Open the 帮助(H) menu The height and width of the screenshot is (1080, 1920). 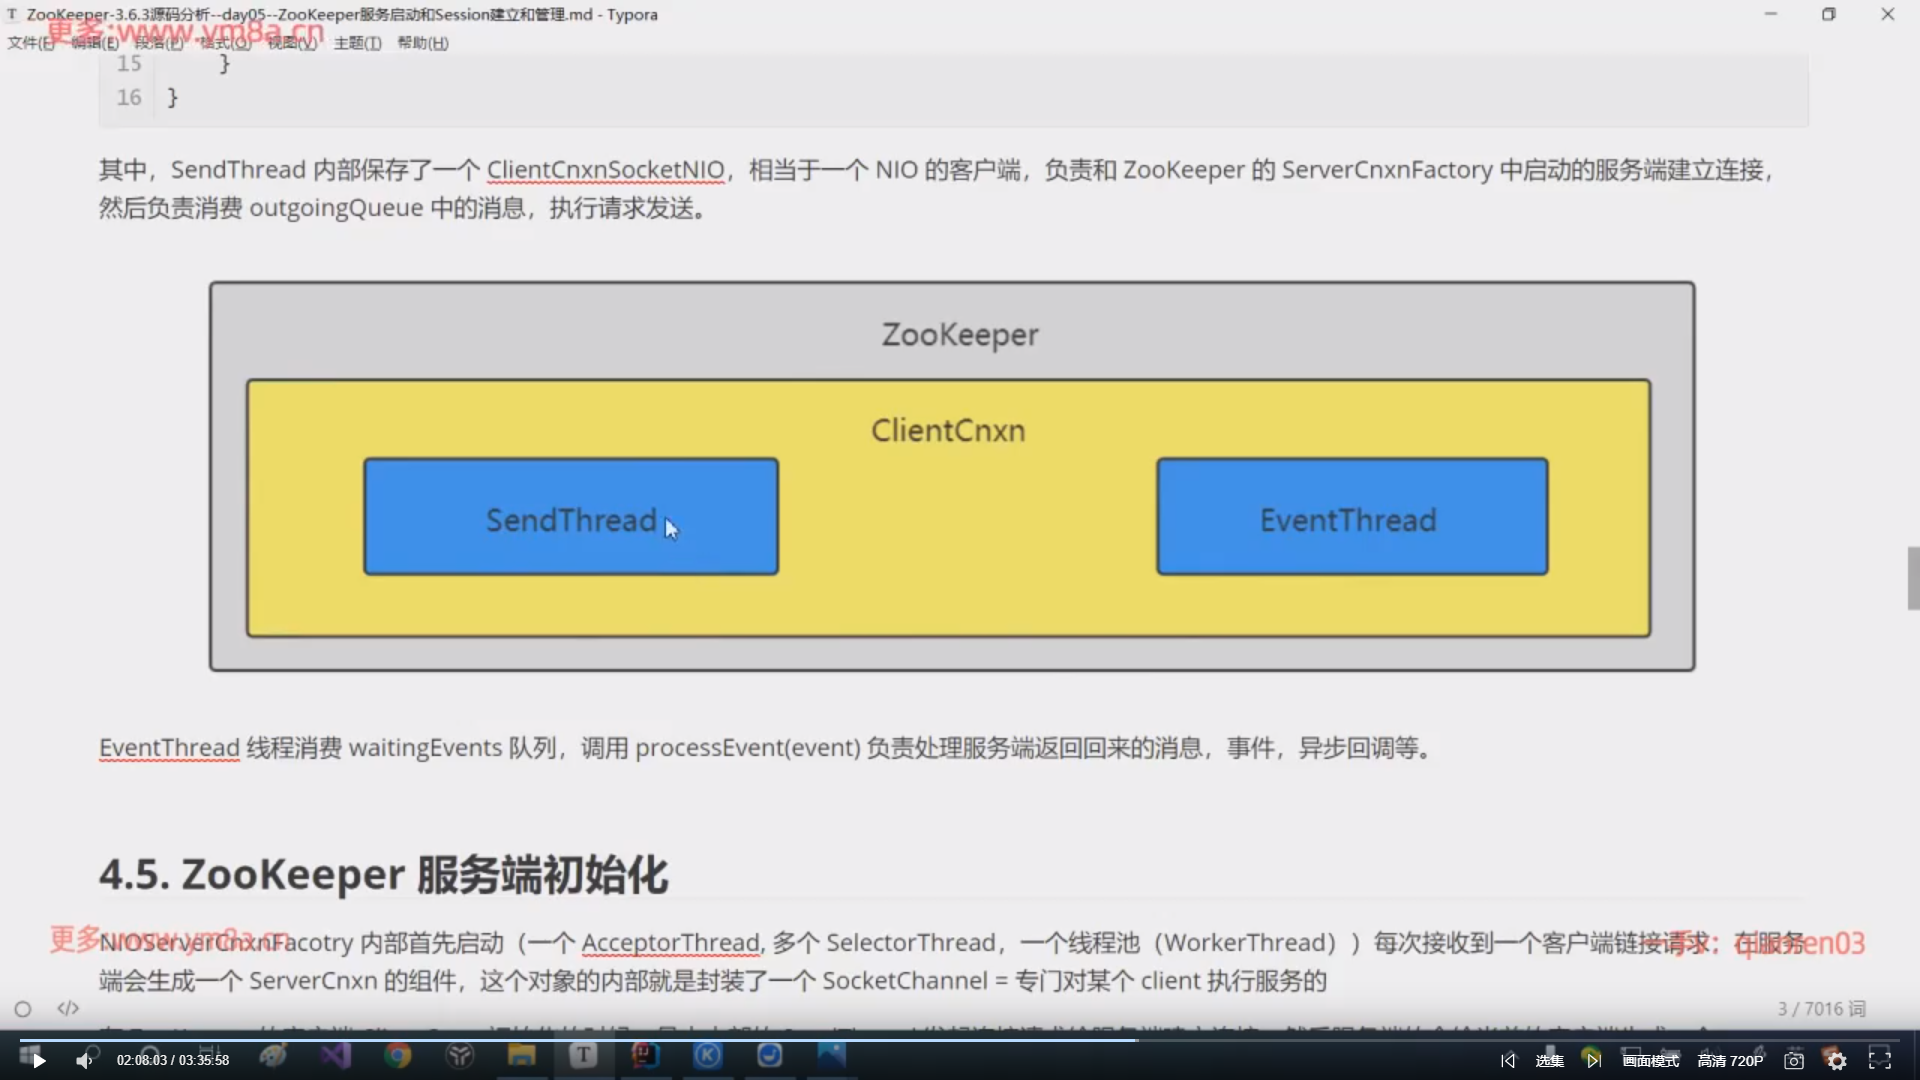[x=422, y=43]
